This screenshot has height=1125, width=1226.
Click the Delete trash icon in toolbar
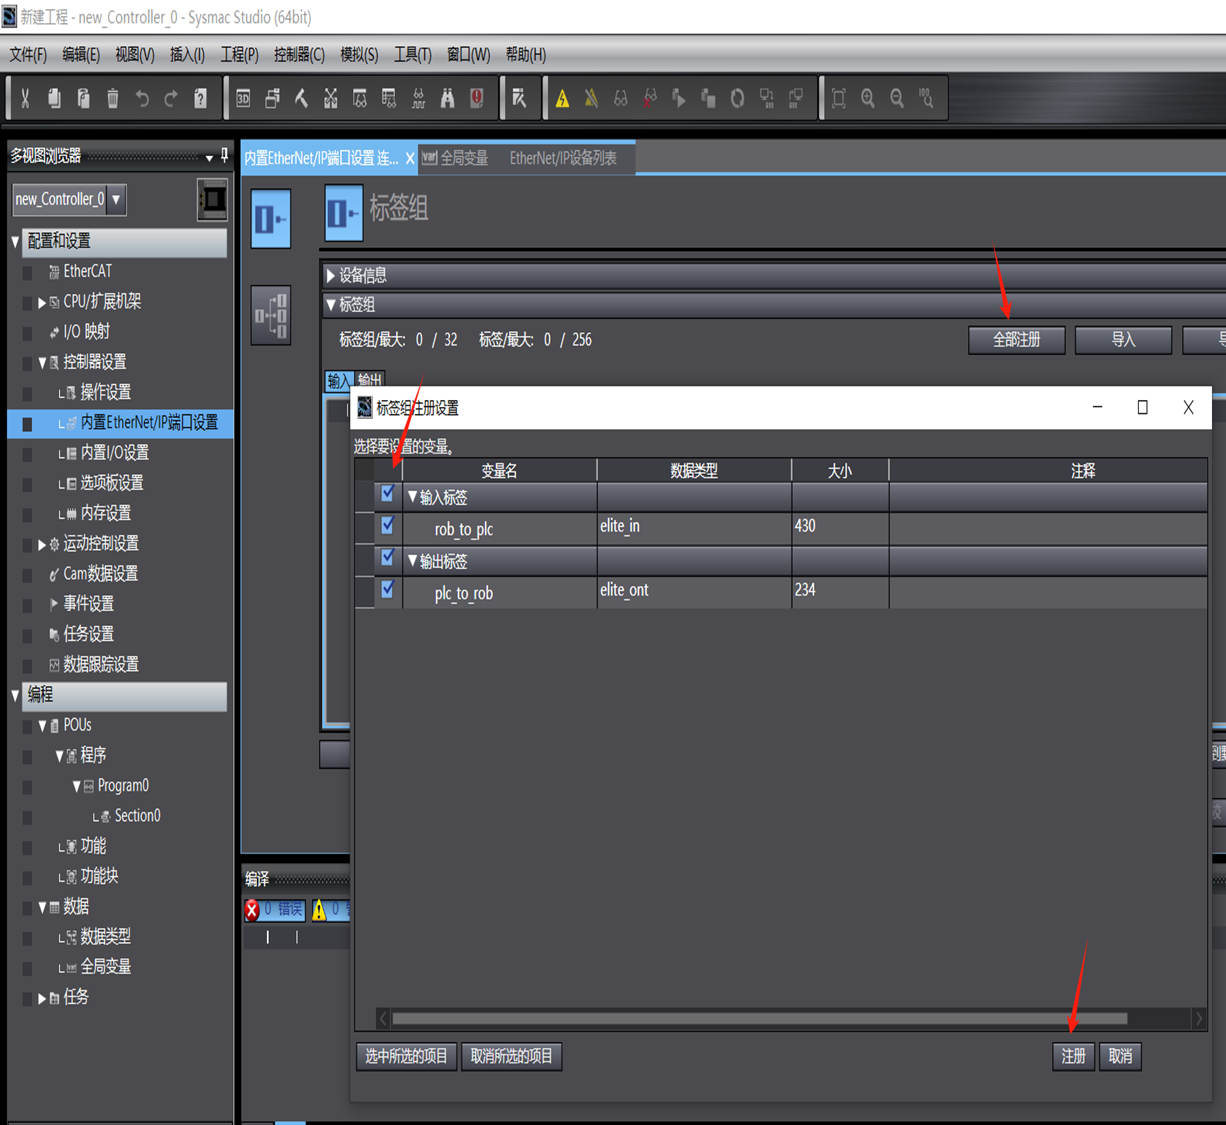click(113, 98)
